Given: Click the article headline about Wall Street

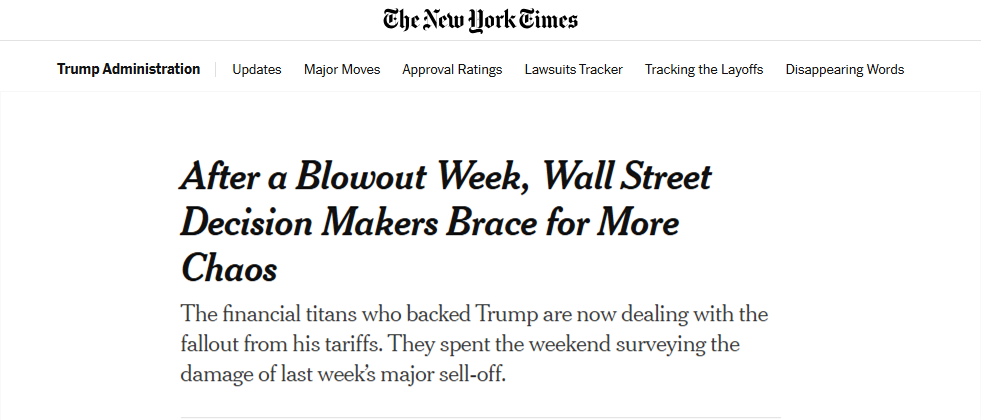Looking at the screenshot, I should [x=445, y=222].
